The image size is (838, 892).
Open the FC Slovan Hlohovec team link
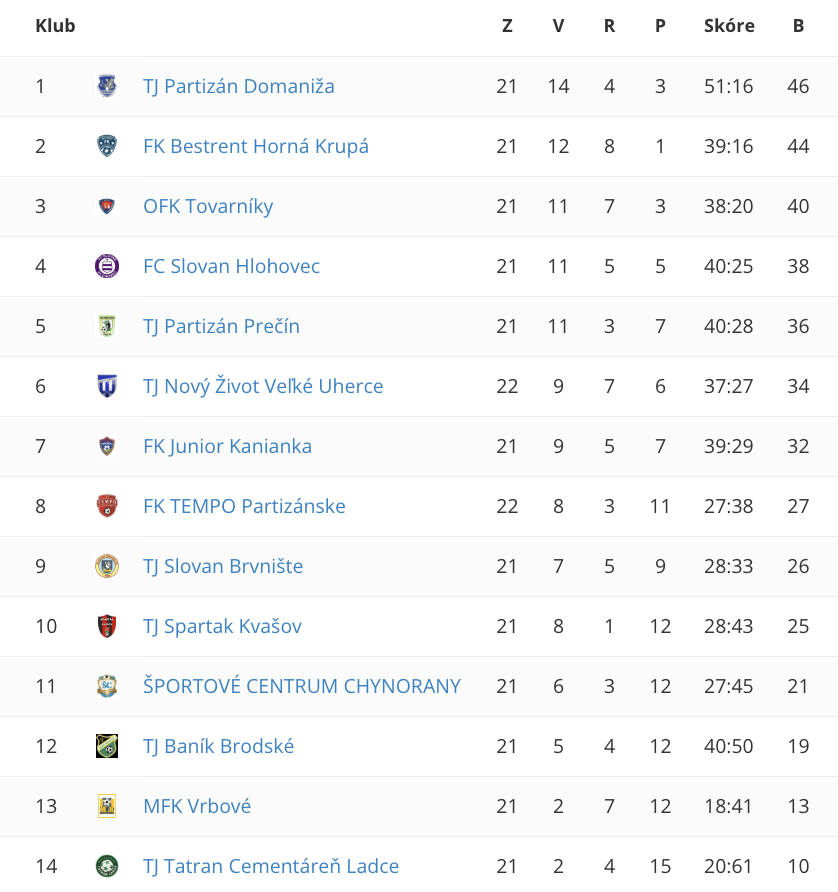(x=232, y=266)
